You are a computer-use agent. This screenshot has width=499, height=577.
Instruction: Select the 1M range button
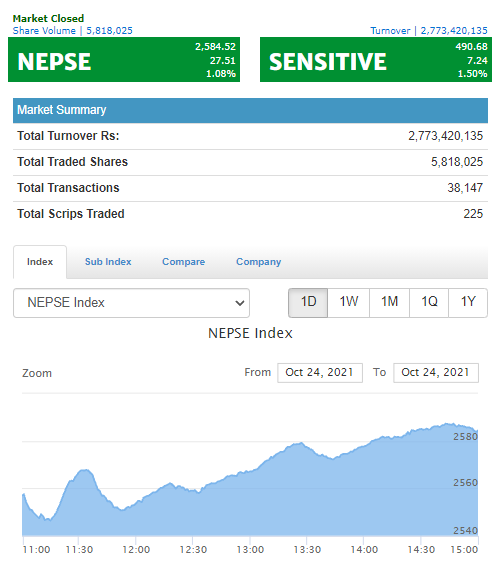[x=389, y=303]
